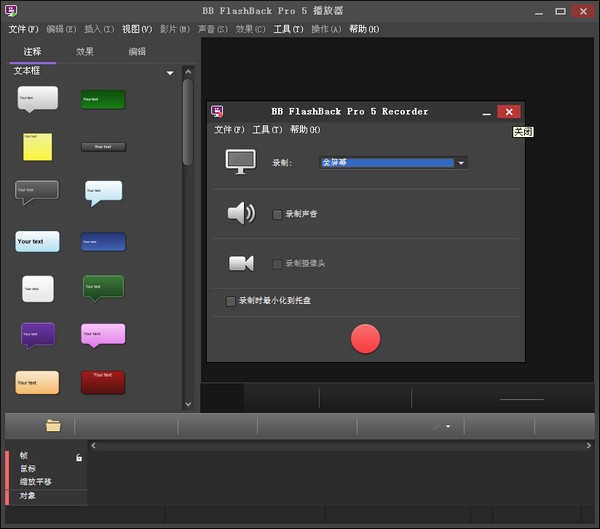
Task: Switch to the 编辑 tab in the left panel
Action: click(x=137, y=51)
